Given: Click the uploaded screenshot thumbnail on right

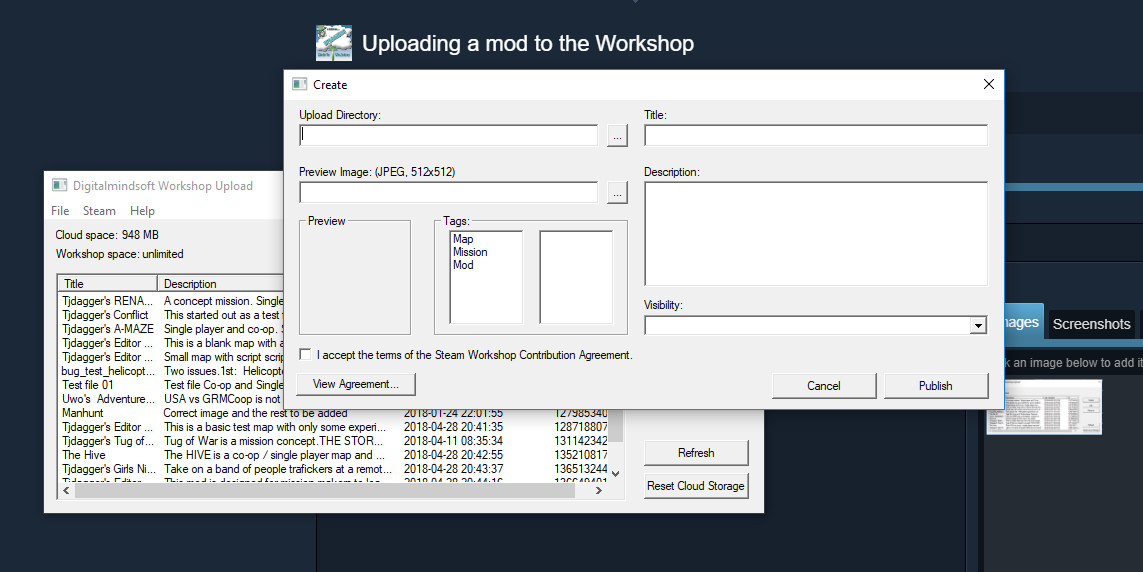Looking at the screenshot, I should tap(1044, 407).
